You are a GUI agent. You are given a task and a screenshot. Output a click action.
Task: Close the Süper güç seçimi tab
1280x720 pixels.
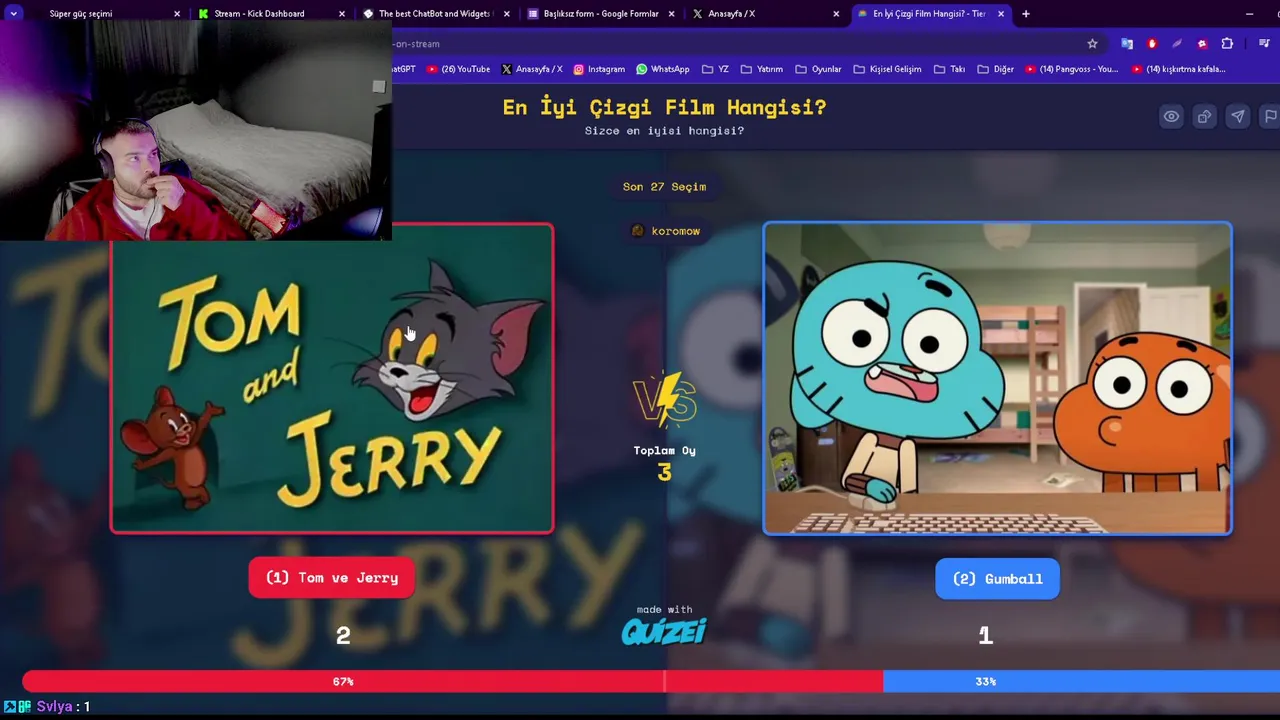coord(177,14)
